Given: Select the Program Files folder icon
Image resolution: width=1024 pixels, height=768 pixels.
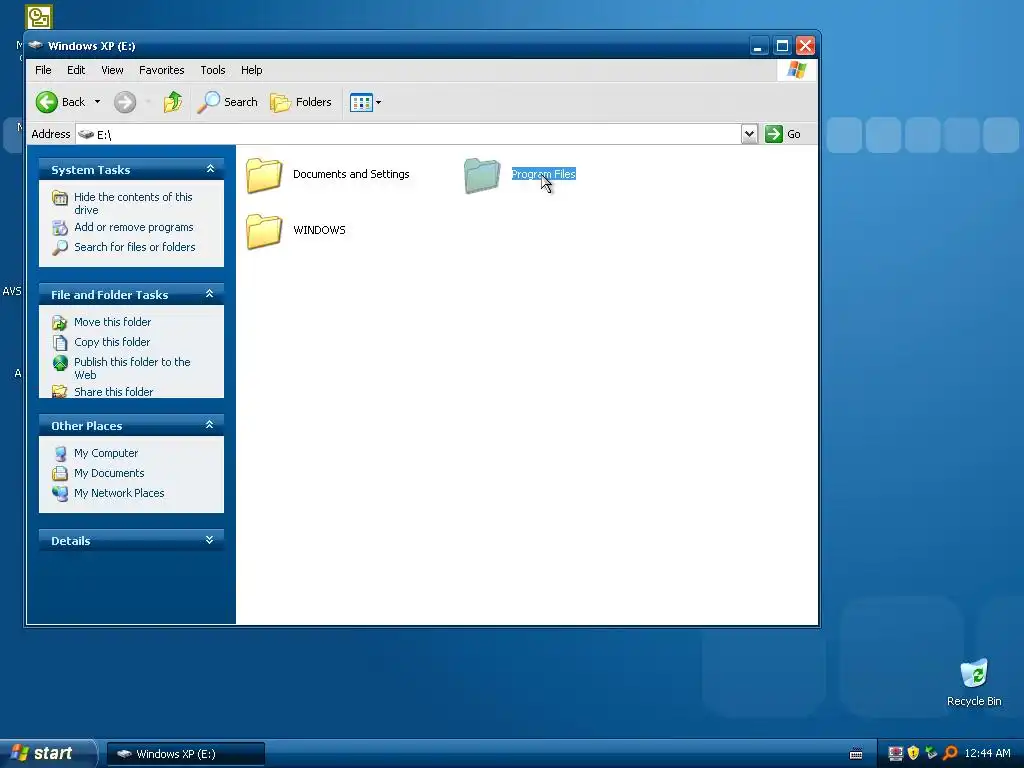Looking at the screenshot, I should [x=482, y=175].
